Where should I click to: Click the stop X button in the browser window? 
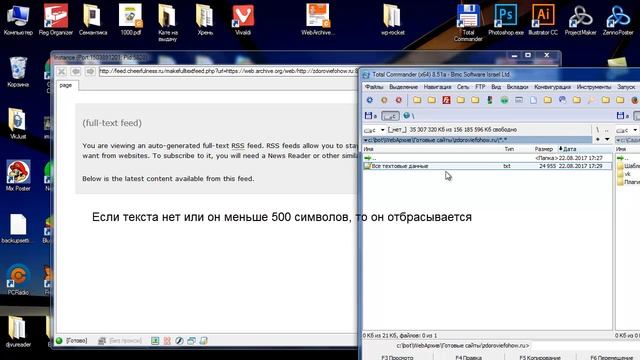[61, 71]
